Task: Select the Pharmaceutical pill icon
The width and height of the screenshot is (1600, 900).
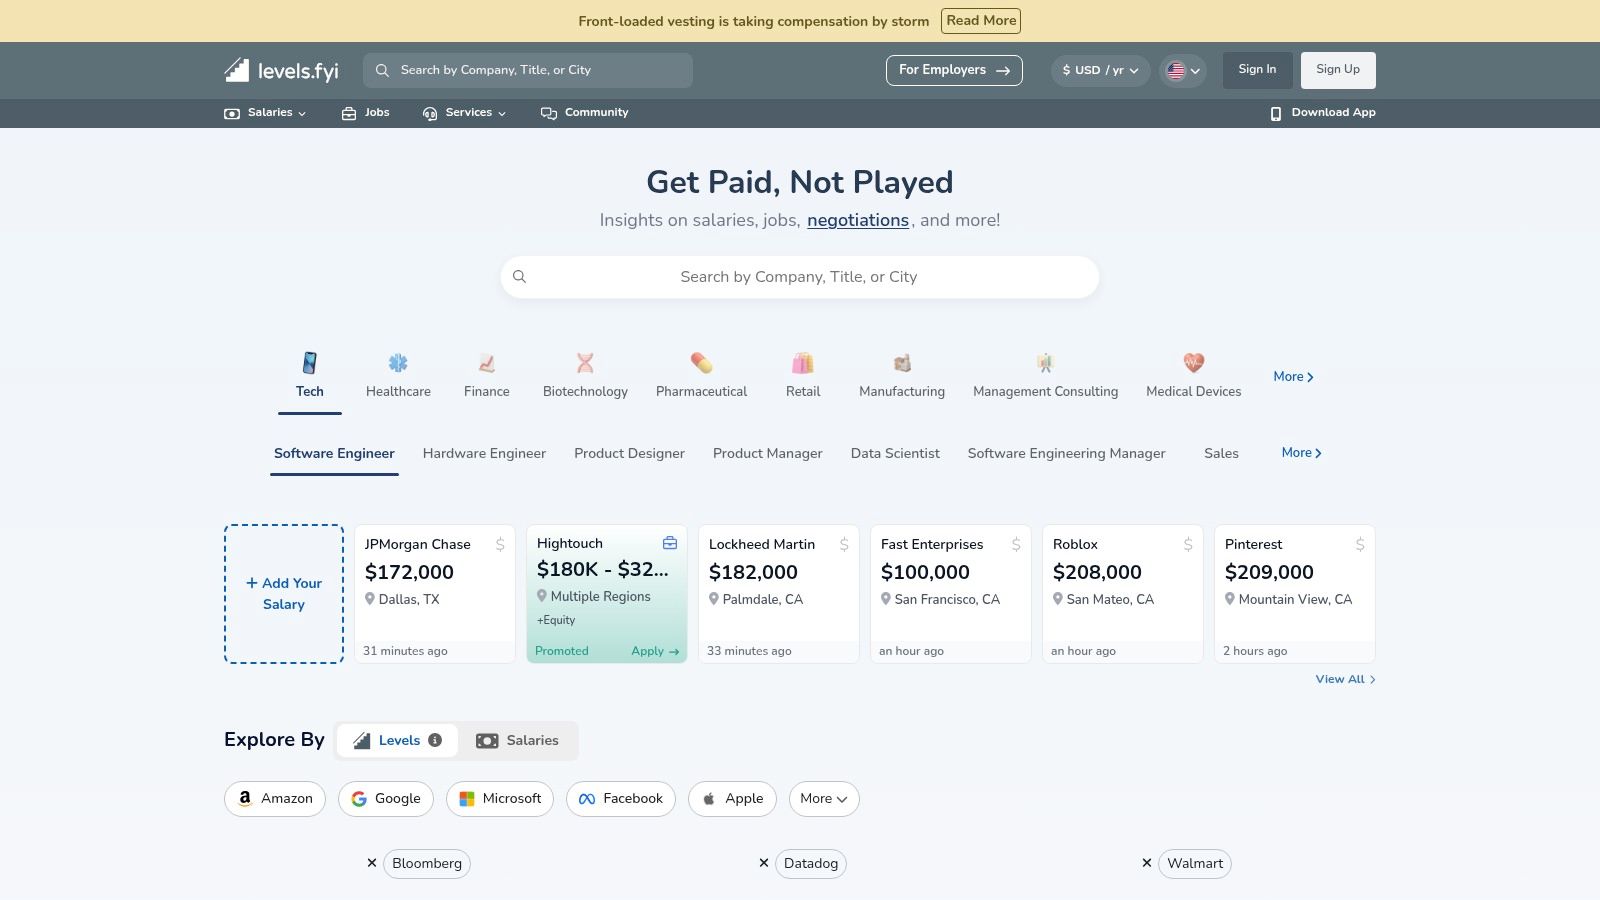Action: point(701,363)
